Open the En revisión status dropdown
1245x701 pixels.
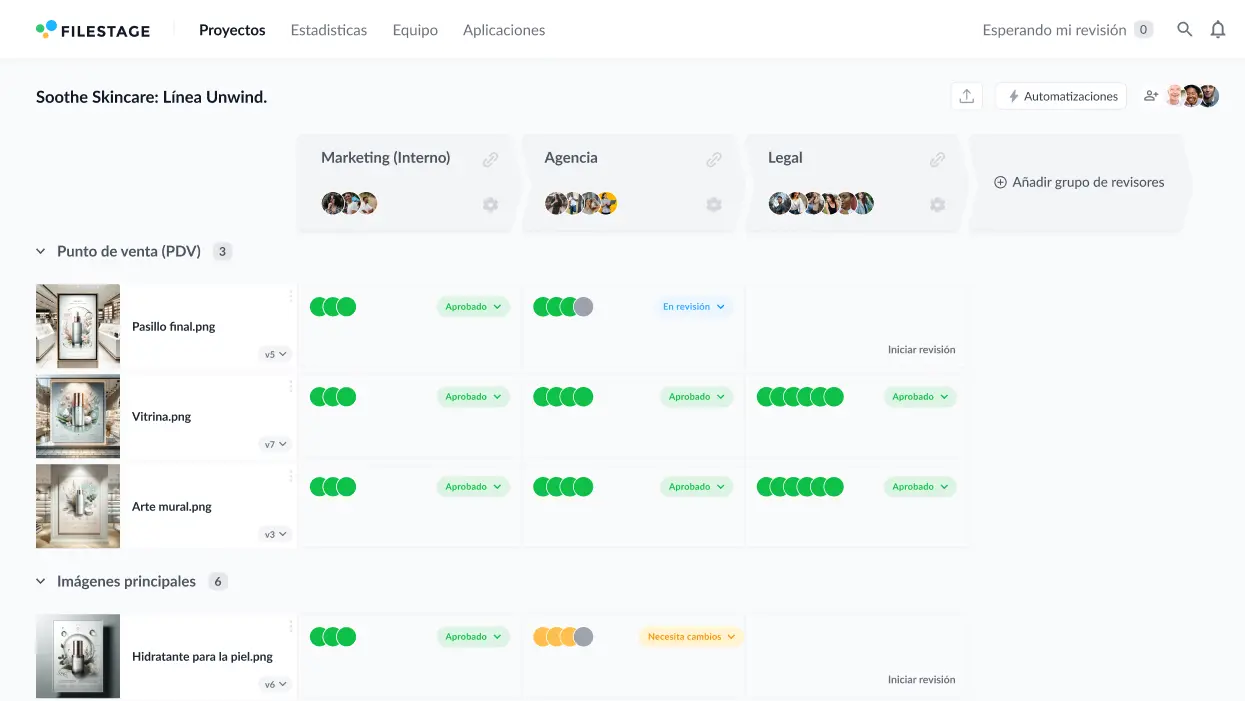click(693, 306)
